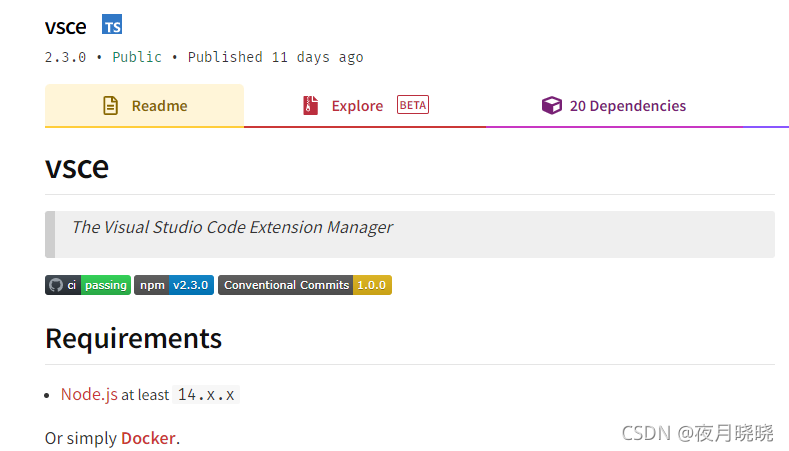The width and height of the screenshot is (789, 451).
Task: Open the 20 Dependencies tab
Action: pos(613,106)
